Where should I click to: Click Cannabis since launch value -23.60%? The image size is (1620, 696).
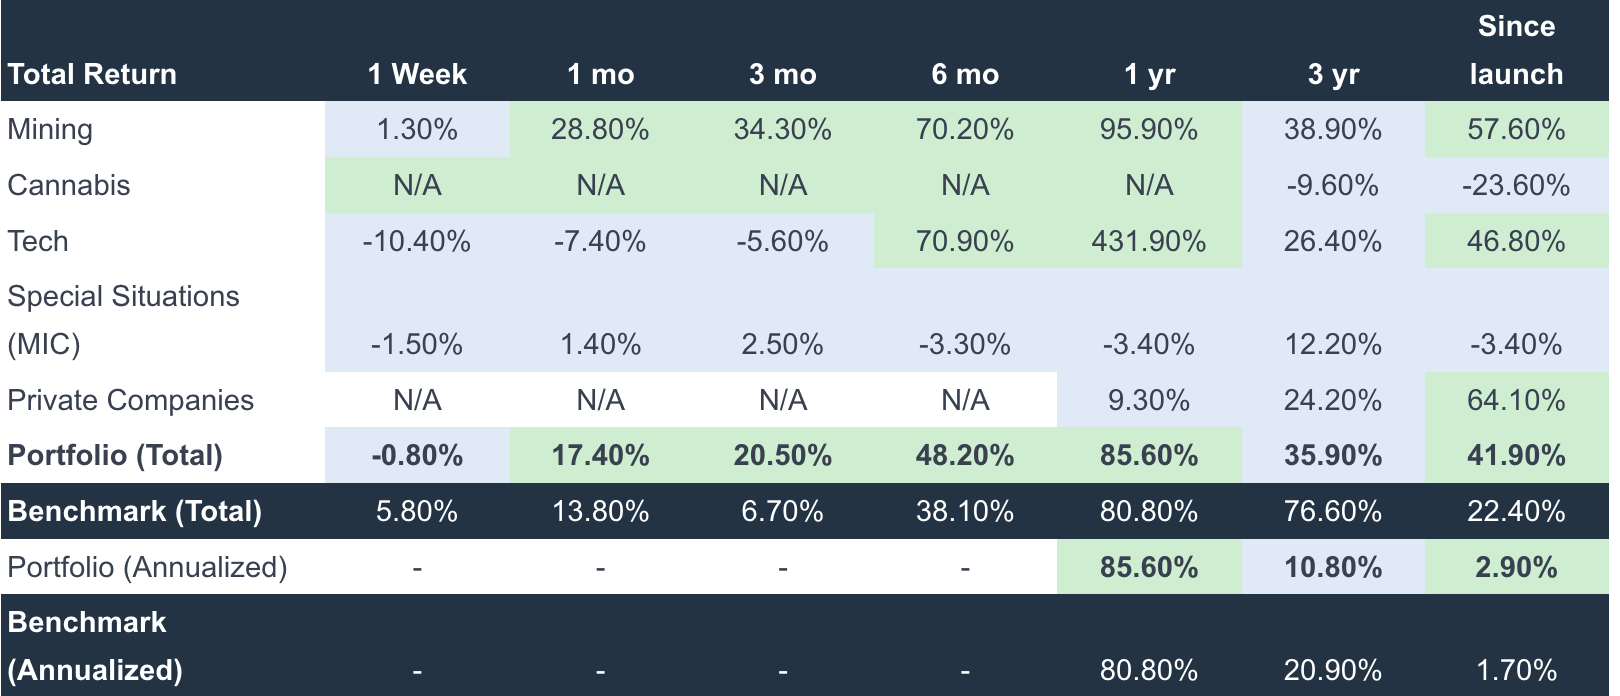click(x=1515, y=185)
